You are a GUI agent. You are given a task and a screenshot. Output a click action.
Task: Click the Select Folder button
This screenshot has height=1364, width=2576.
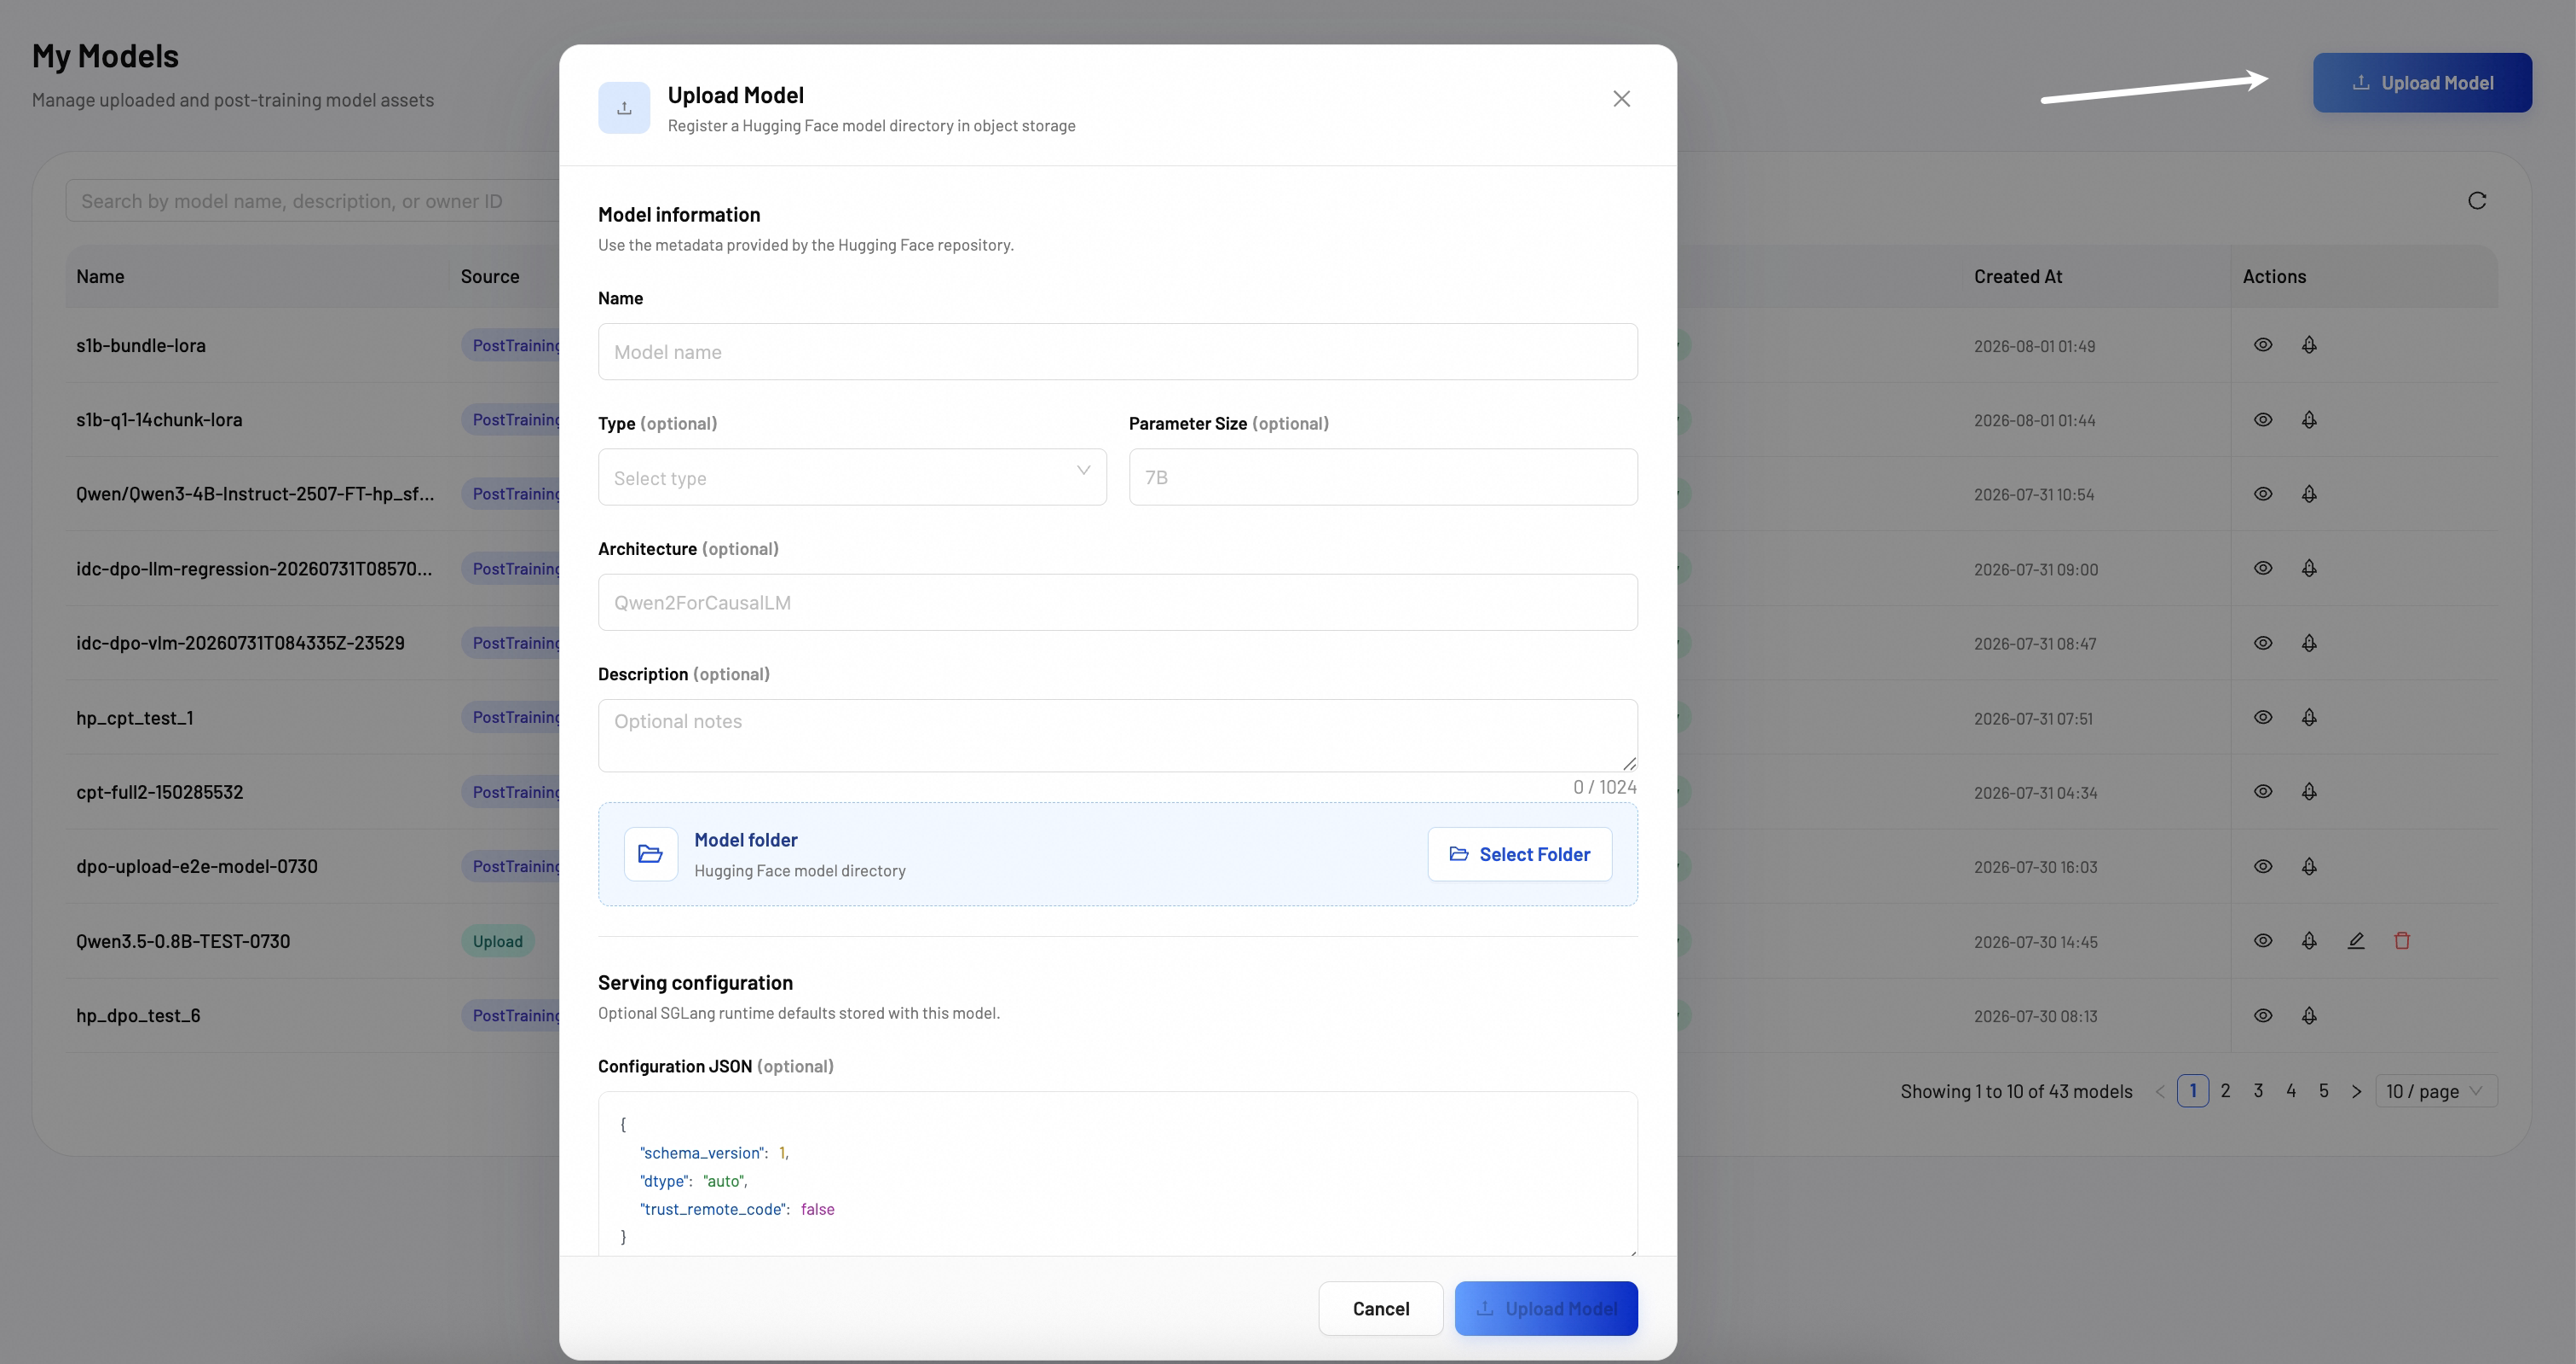click(1519, 854)
